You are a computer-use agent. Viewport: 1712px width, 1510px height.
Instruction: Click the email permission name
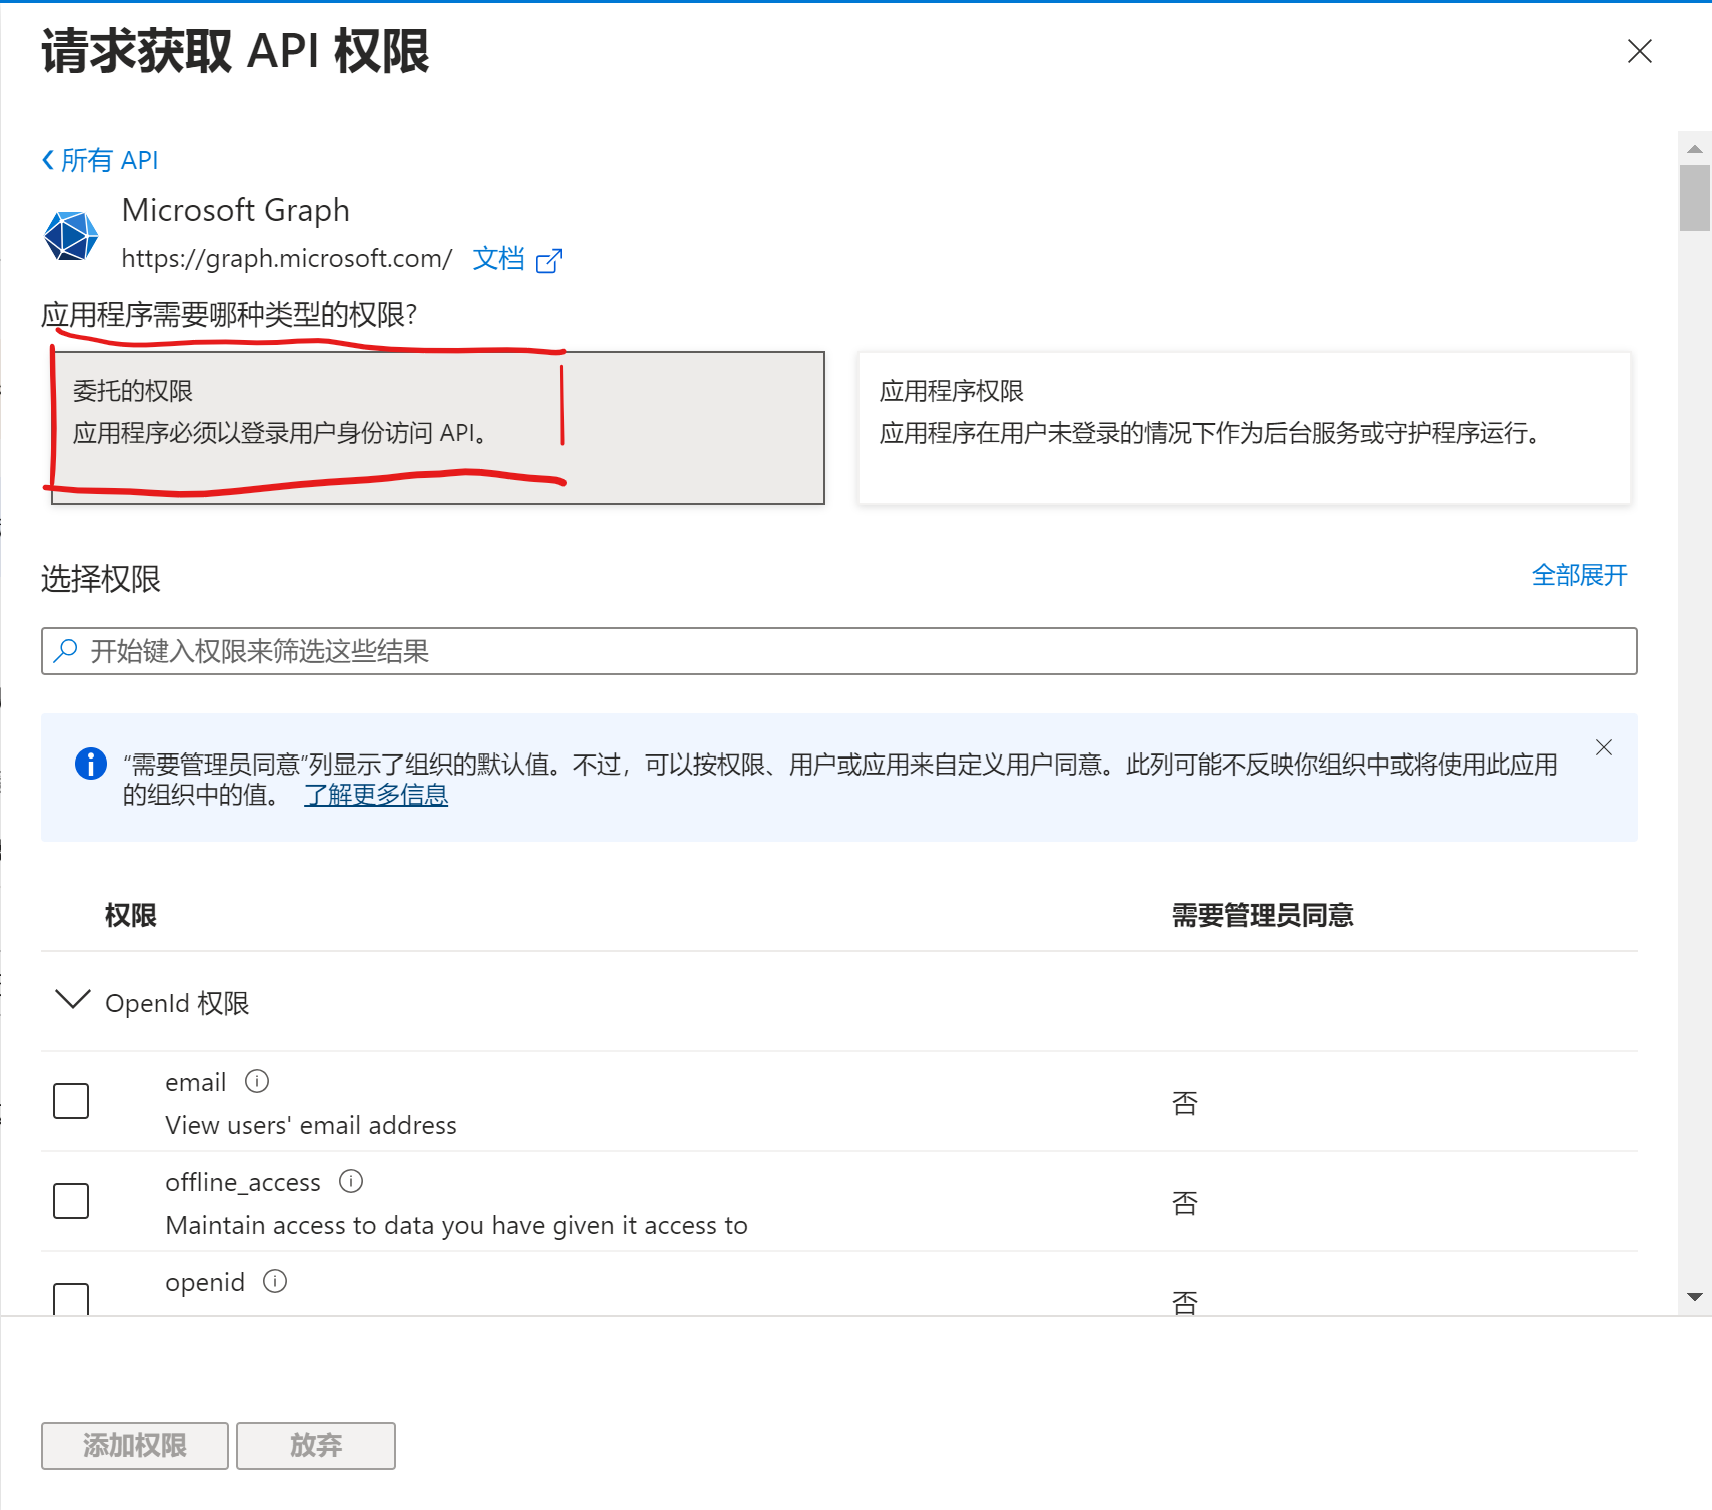click(x=196, y=1082)
